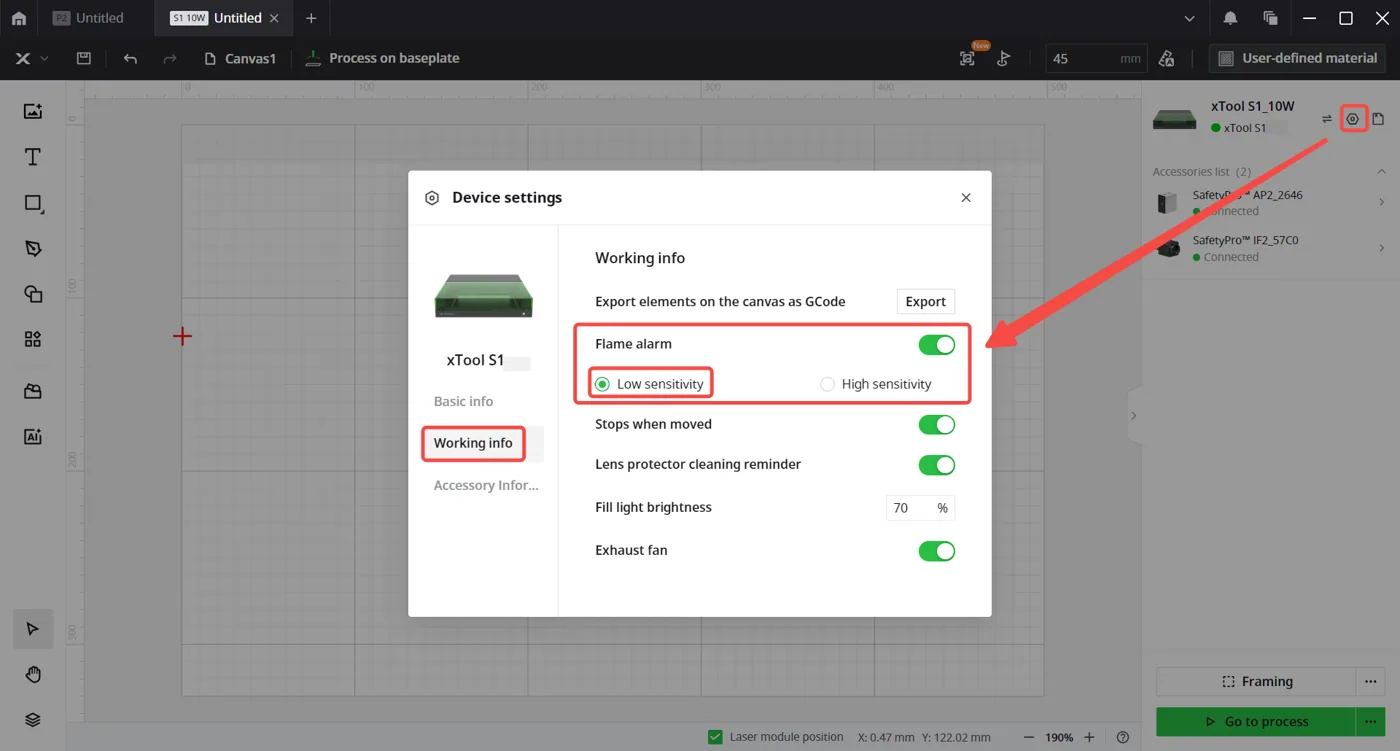Close the S1 10W Untitled tab

point(275,18)
